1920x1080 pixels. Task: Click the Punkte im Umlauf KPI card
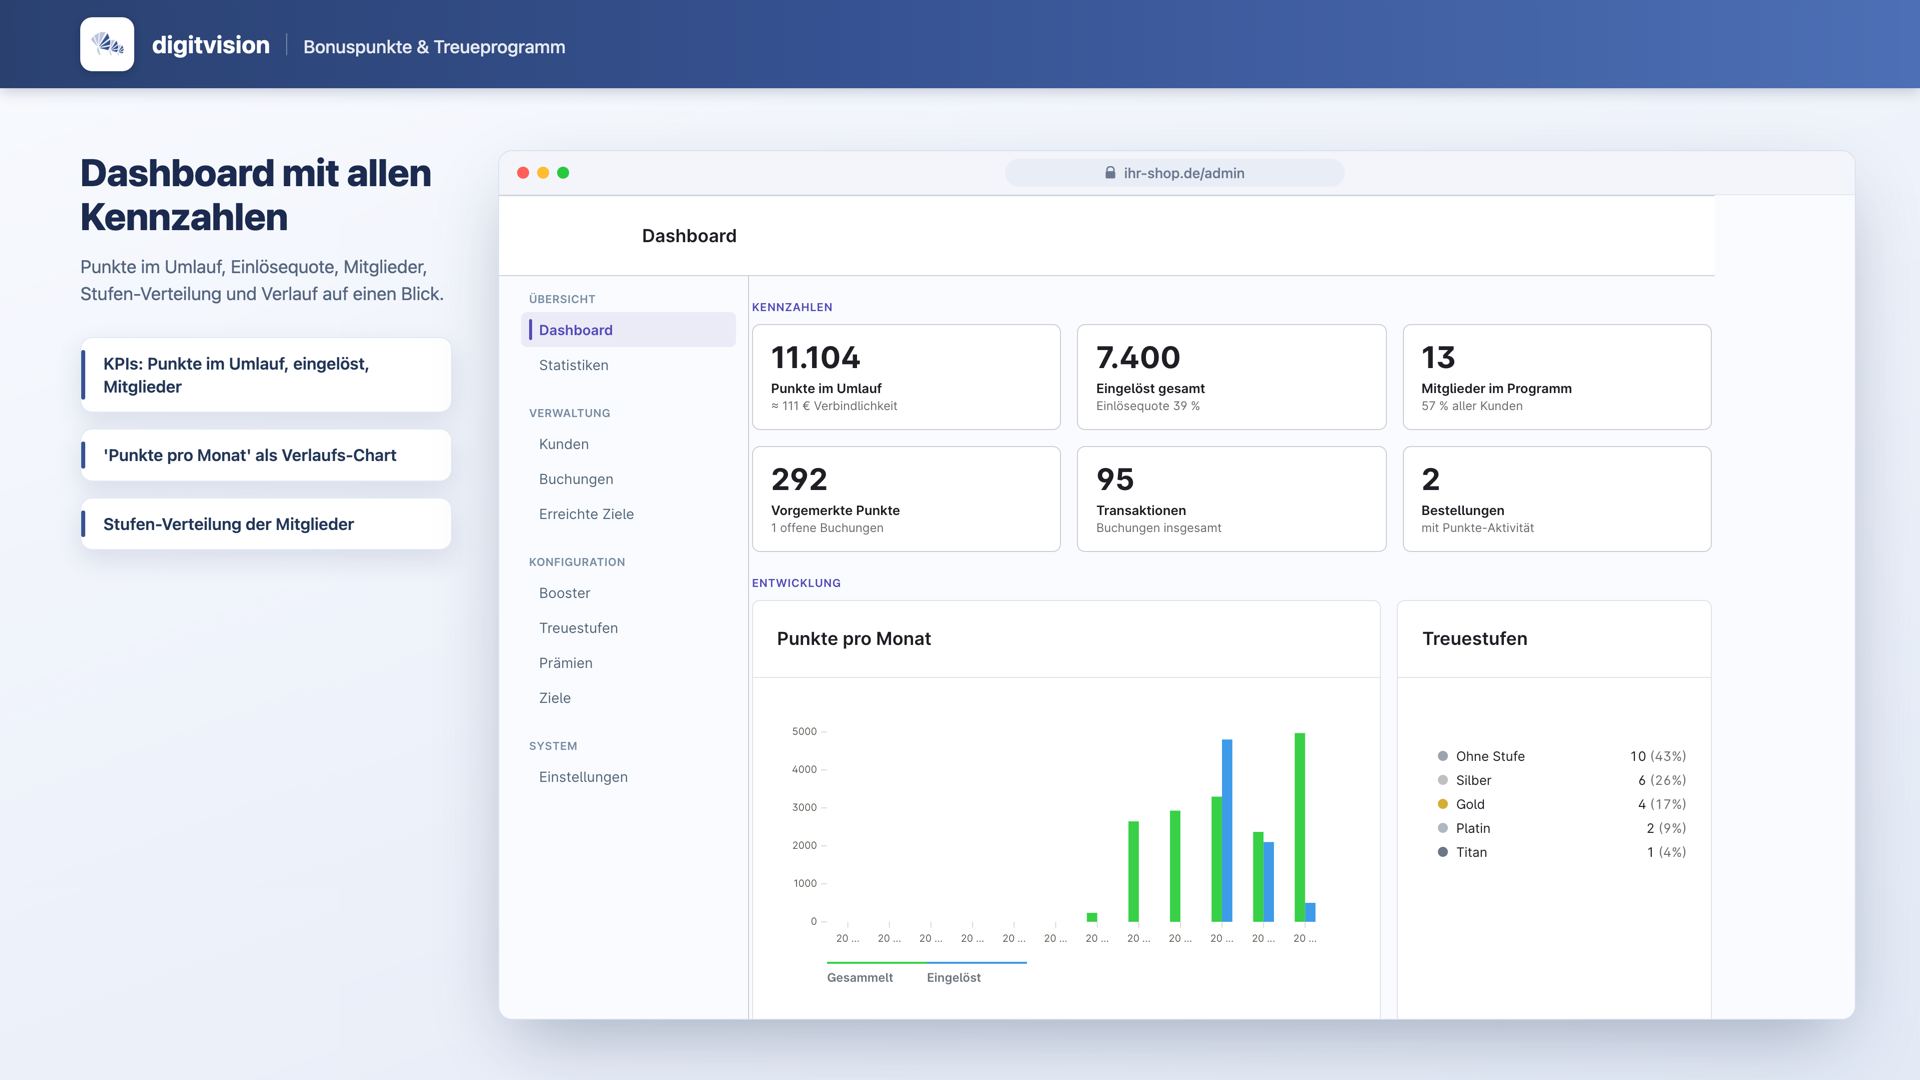pos(906,377)
